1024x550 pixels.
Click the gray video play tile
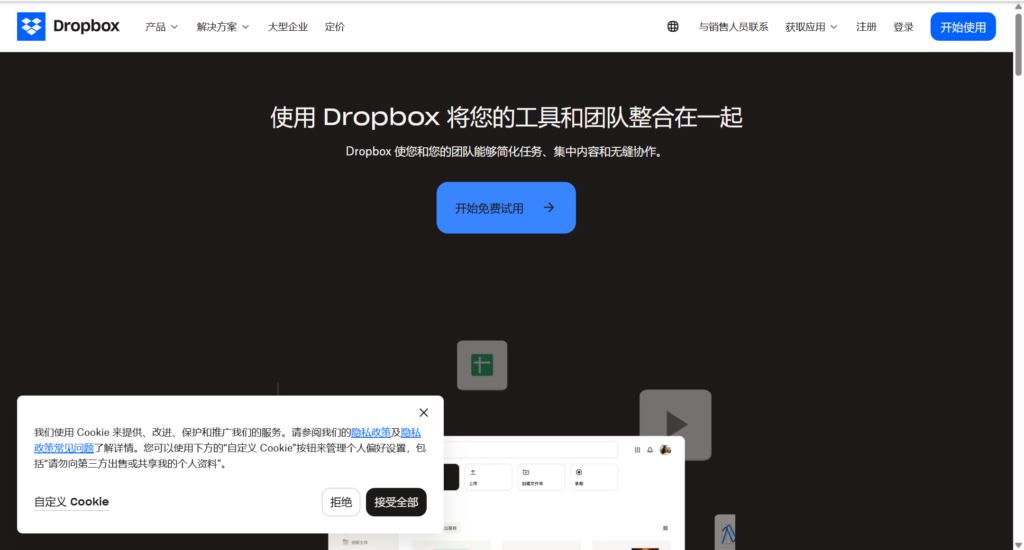tap(675, 425)
